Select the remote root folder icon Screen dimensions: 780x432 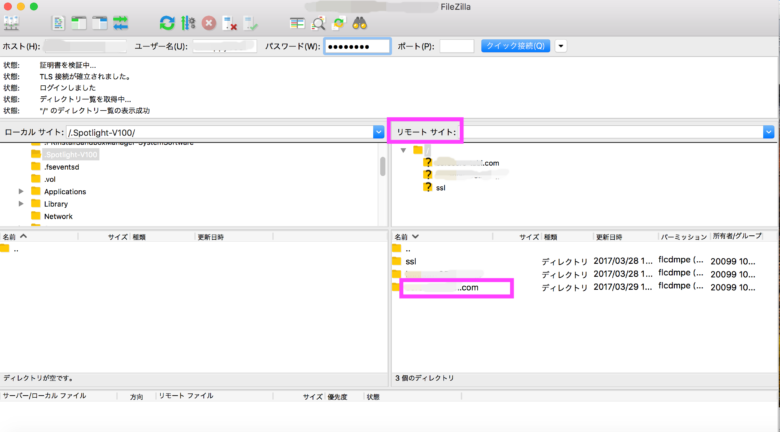(x=418, y=150)
